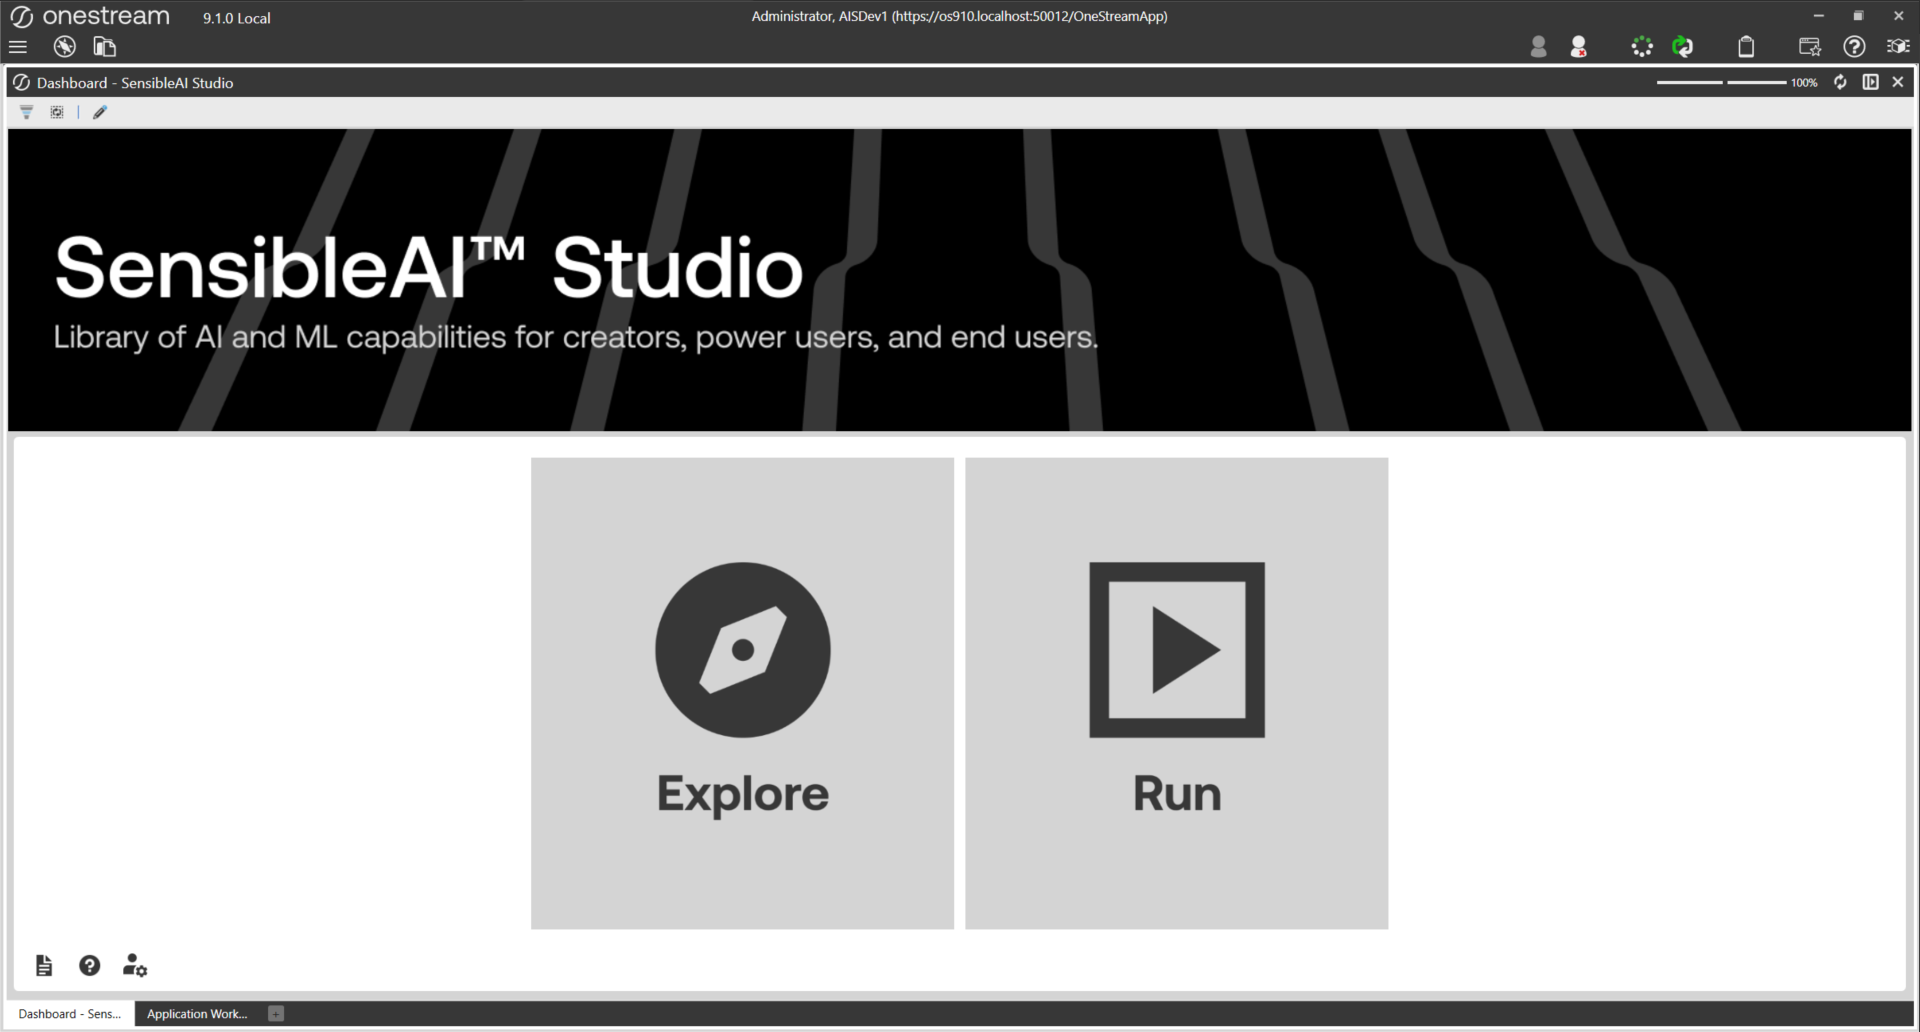Viewport: 1920px width, 1032px height.
Task: Select the Dashboard - Sens... tab
Action: click(x=69, y=1014)
